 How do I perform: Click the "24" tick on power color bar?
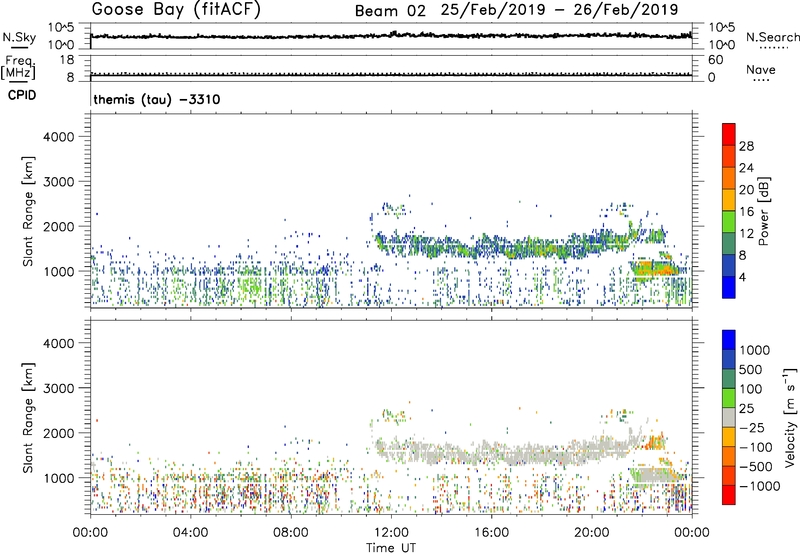tap(746, 168)
